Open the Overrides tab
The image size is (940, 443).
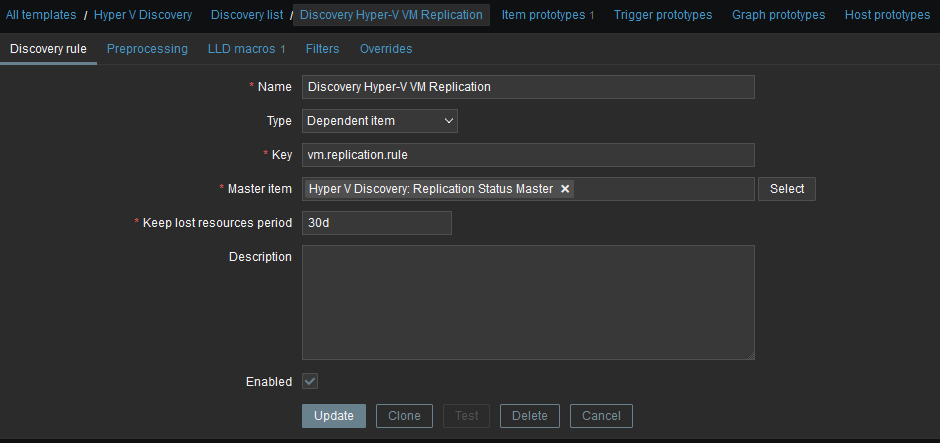pos(385,49)
